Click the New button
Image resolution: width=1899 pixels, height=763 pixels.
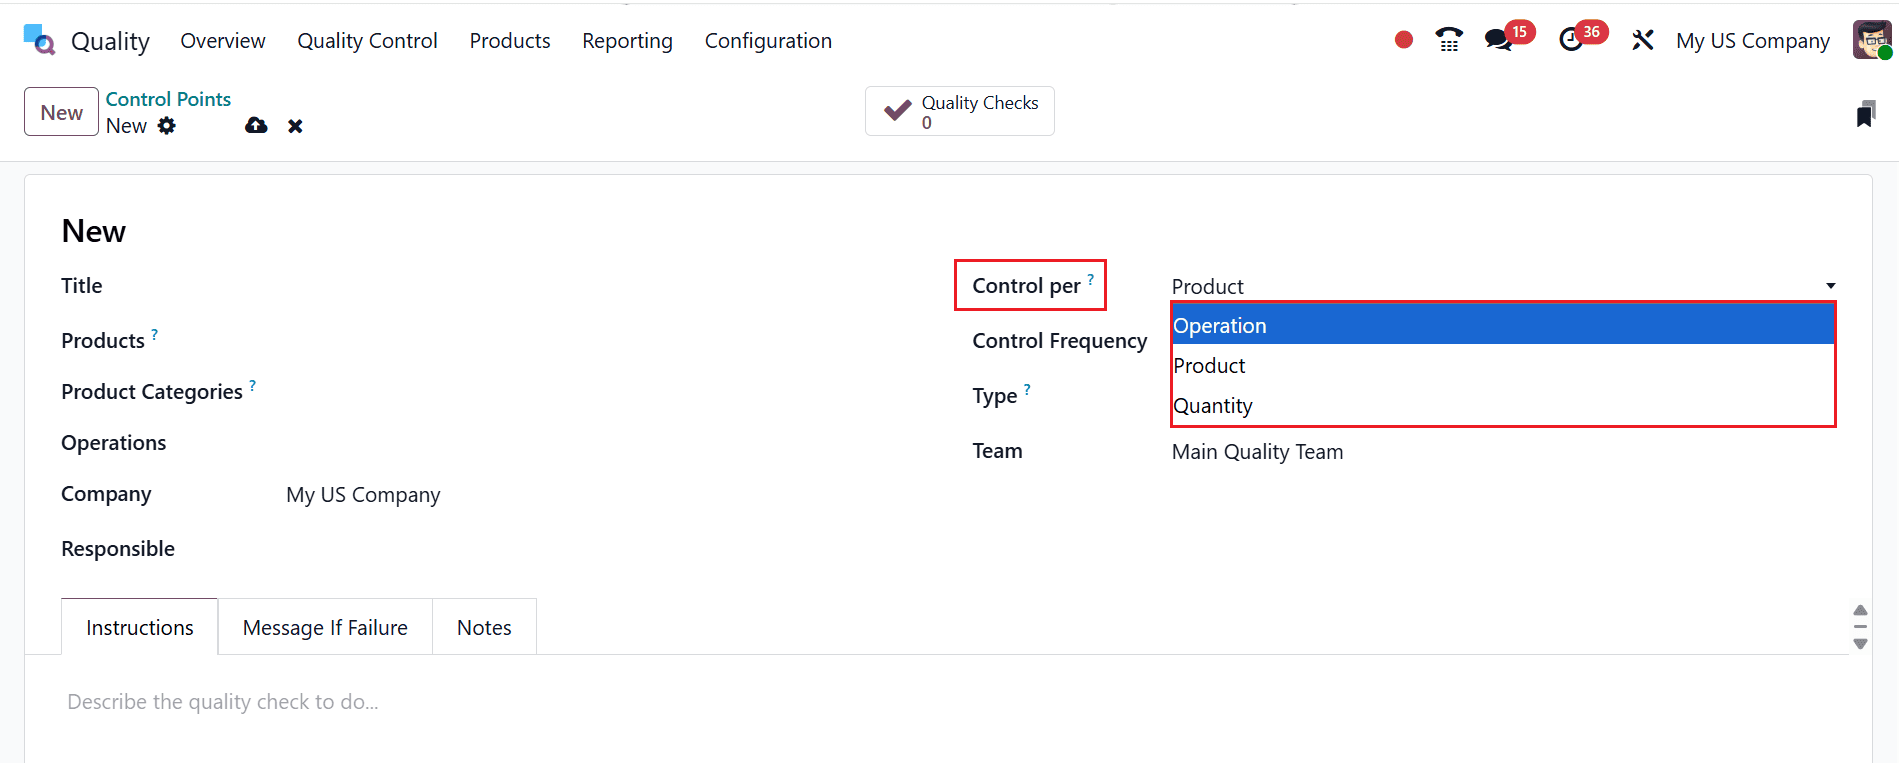pos(62,112)
